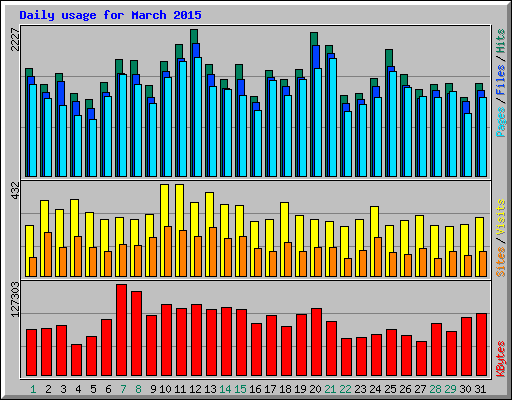This screenshot has height=400, width=512.
Task: Select day 5 on the x-axis
Action: (x=93, y=389)
